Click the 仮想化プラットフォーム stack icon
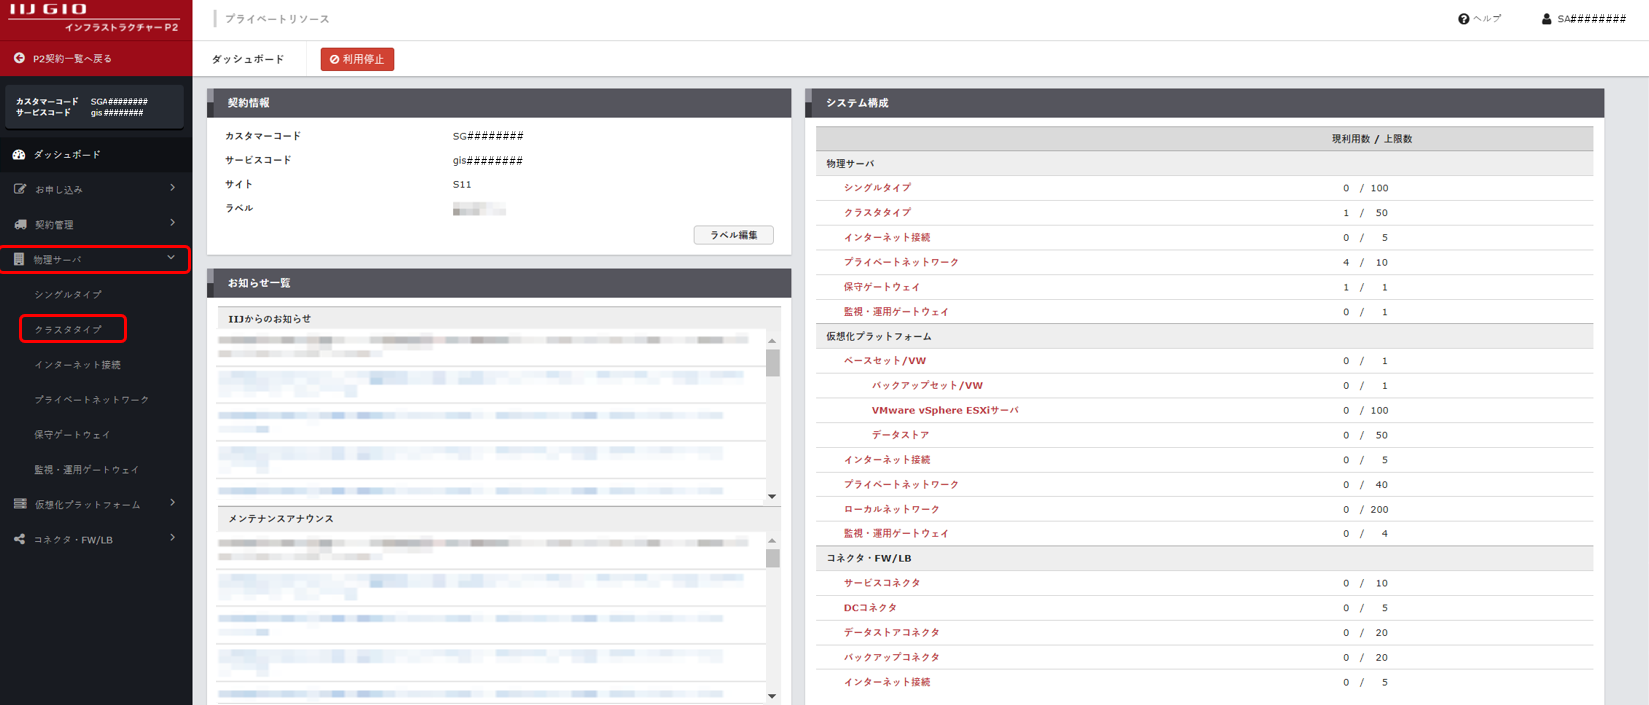 click(x=20, y=504)
